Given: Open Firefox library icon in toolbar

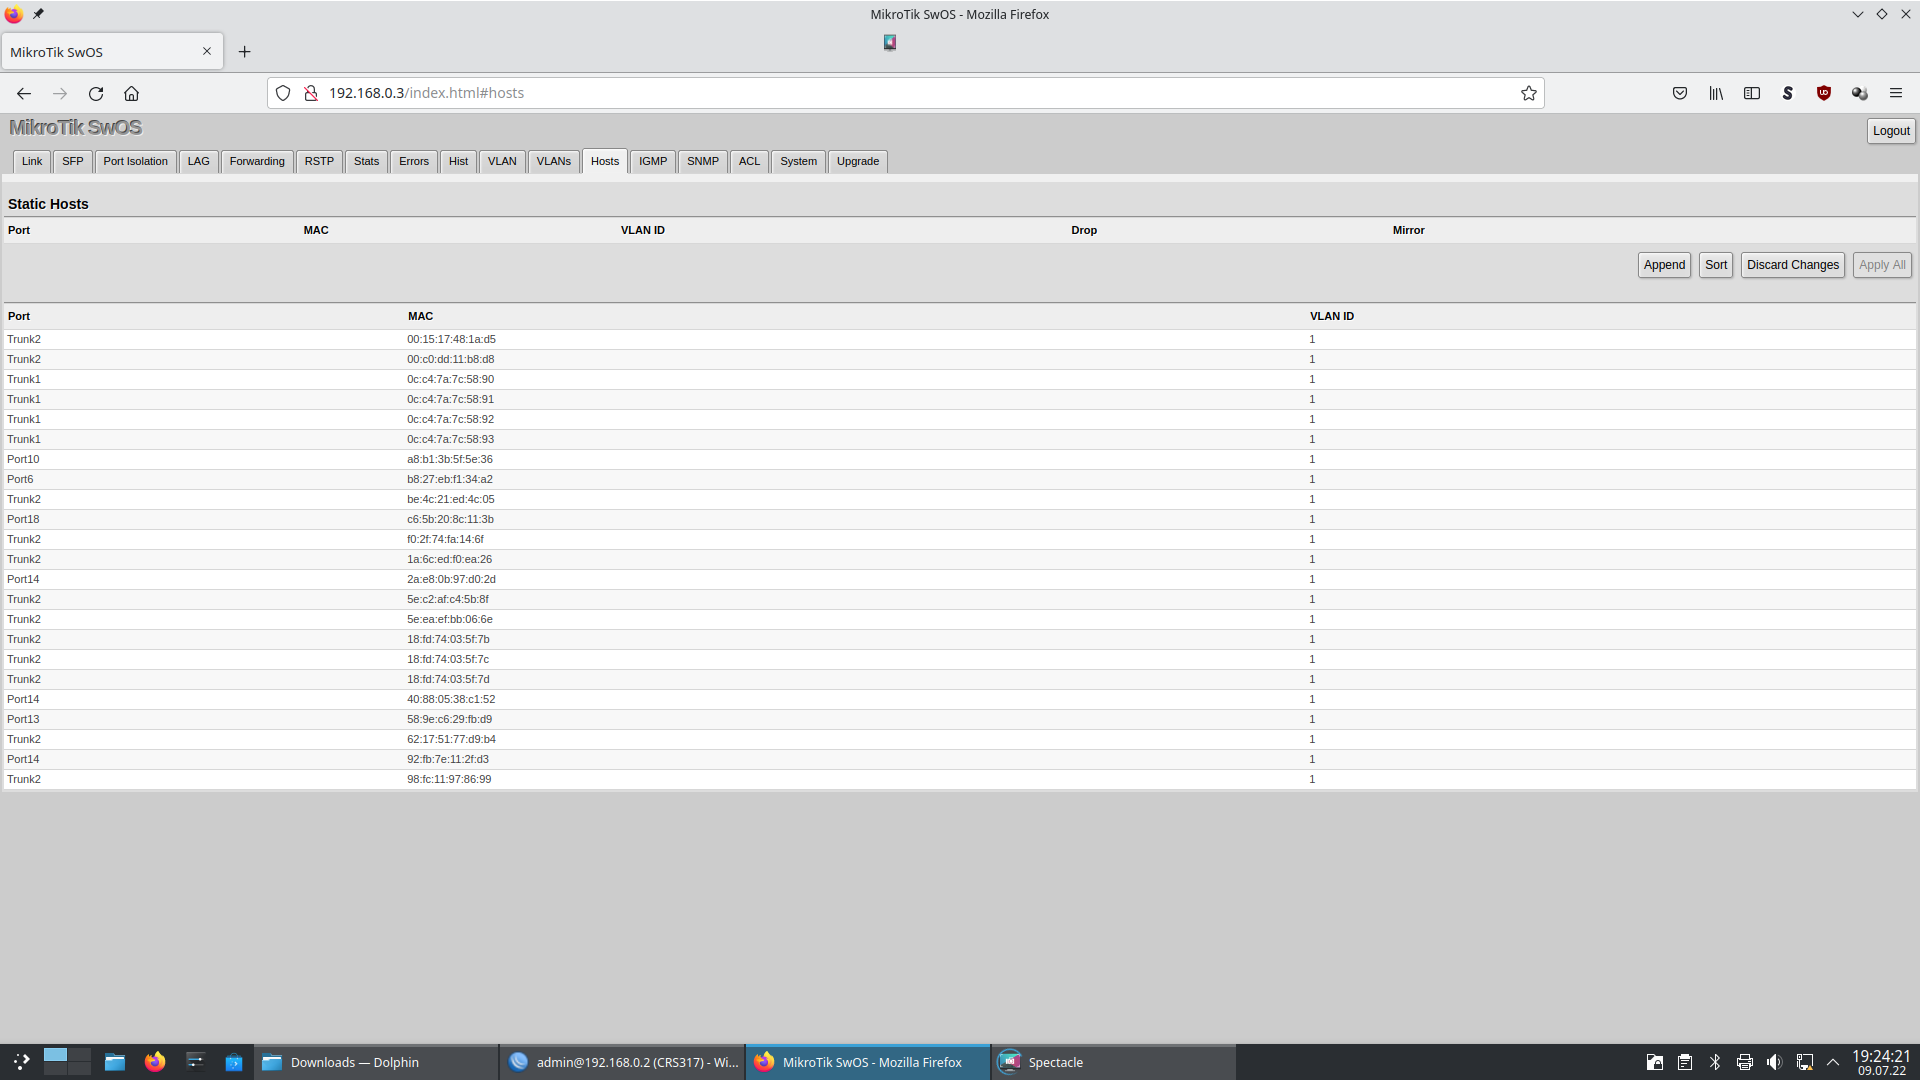Looking at the screenshot, I should (1716, 93).
